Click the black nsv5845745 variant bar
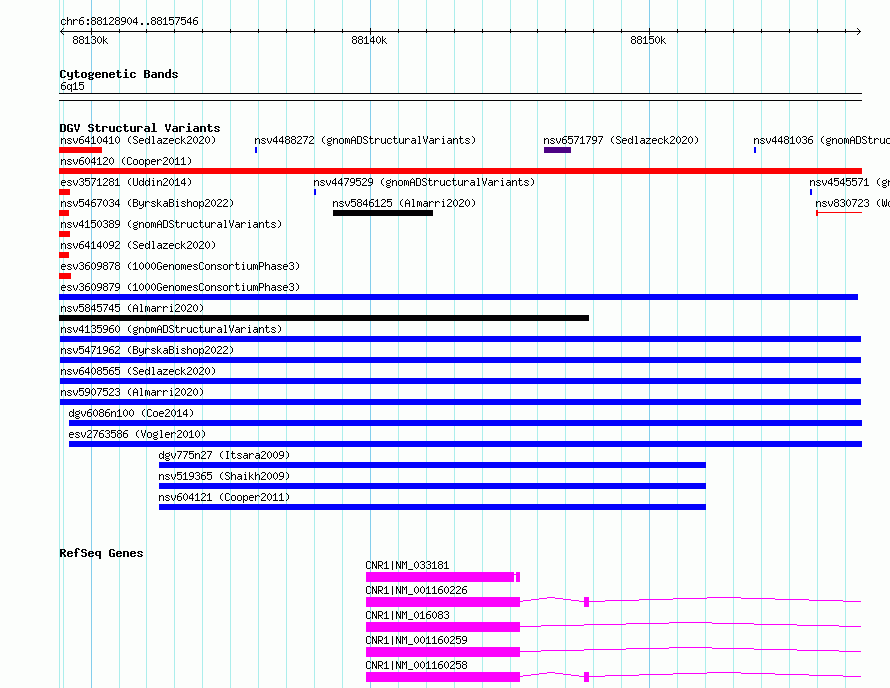 tap(324, 318)
